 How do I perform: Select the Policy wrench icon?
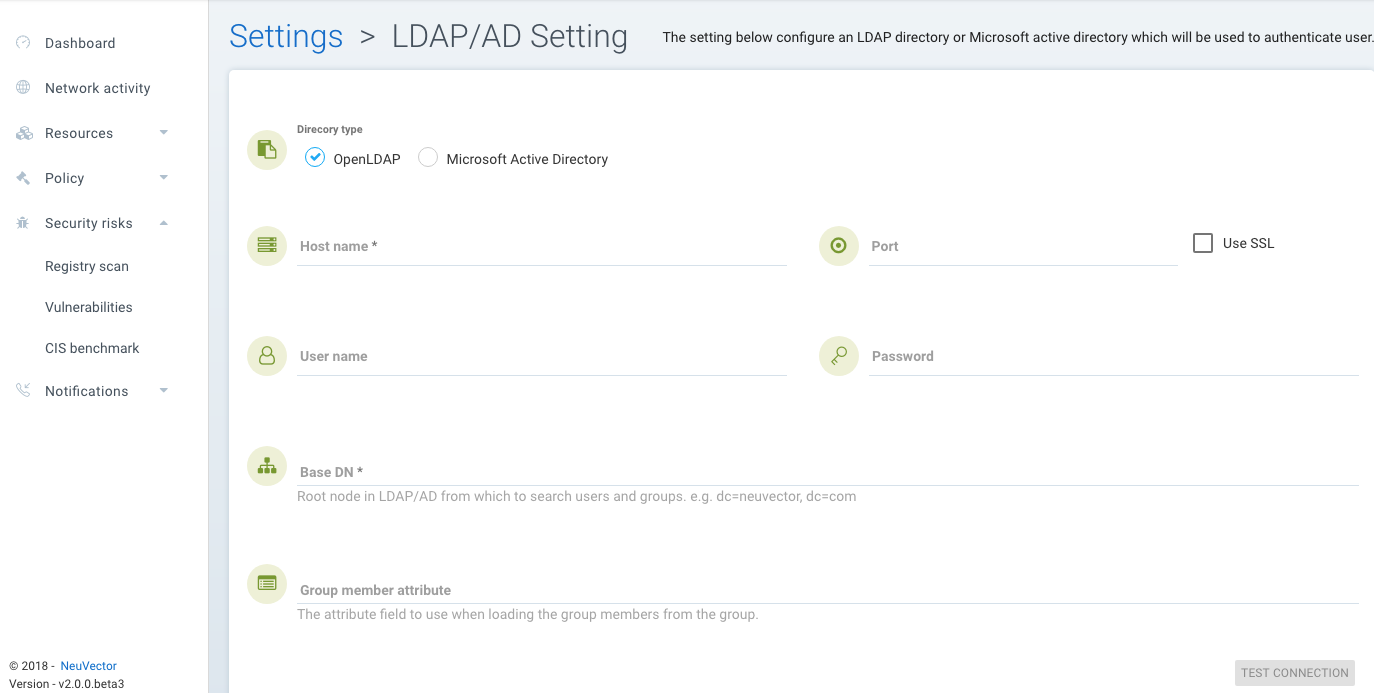pos(22,177)
